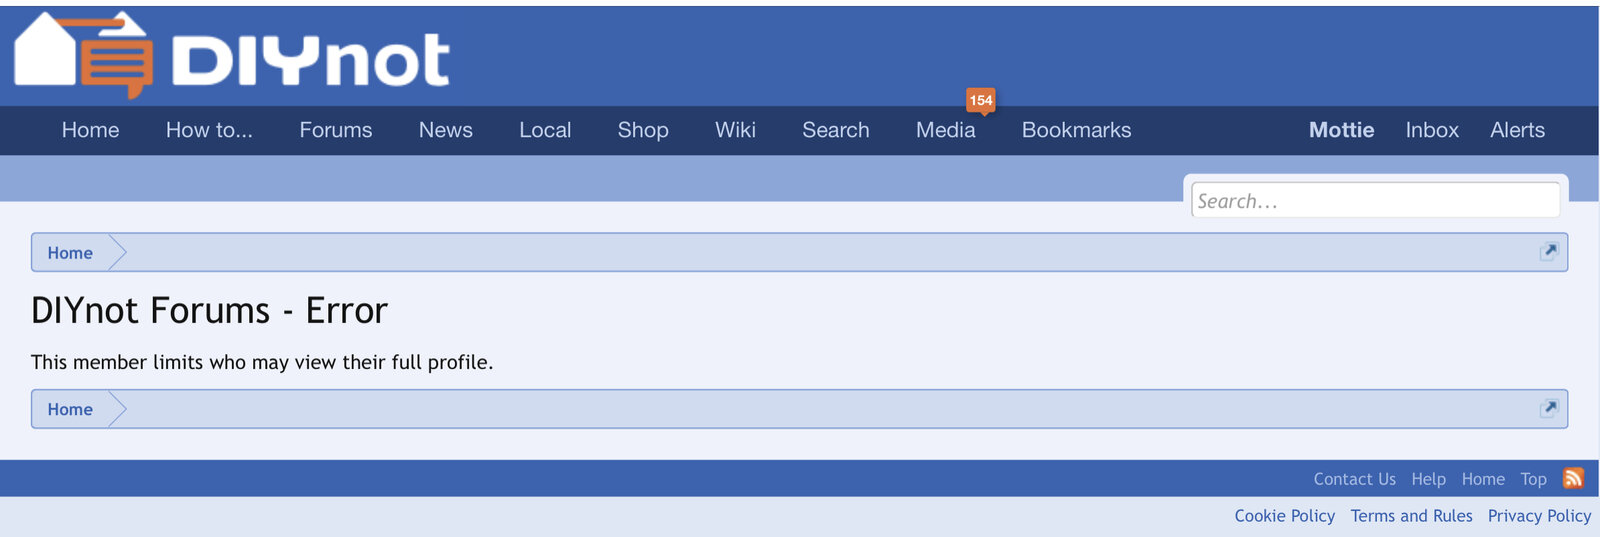Open the Shop tab

pos(643,130)
